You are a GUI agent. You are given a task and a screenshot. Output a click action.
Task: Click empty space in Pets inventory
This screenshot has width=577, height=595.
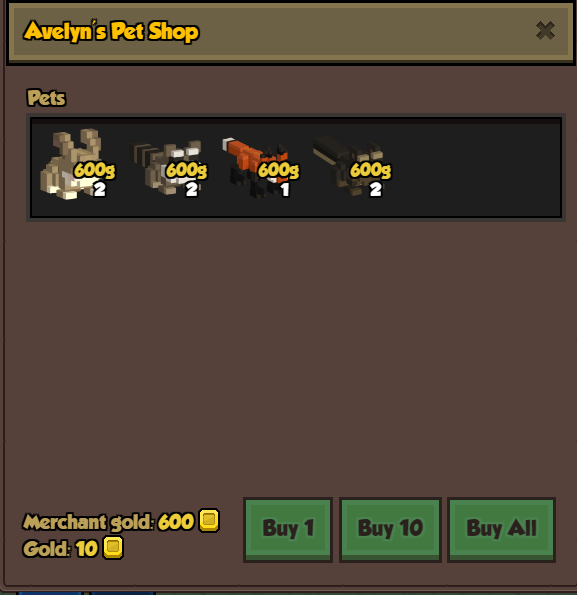(474, 167)
